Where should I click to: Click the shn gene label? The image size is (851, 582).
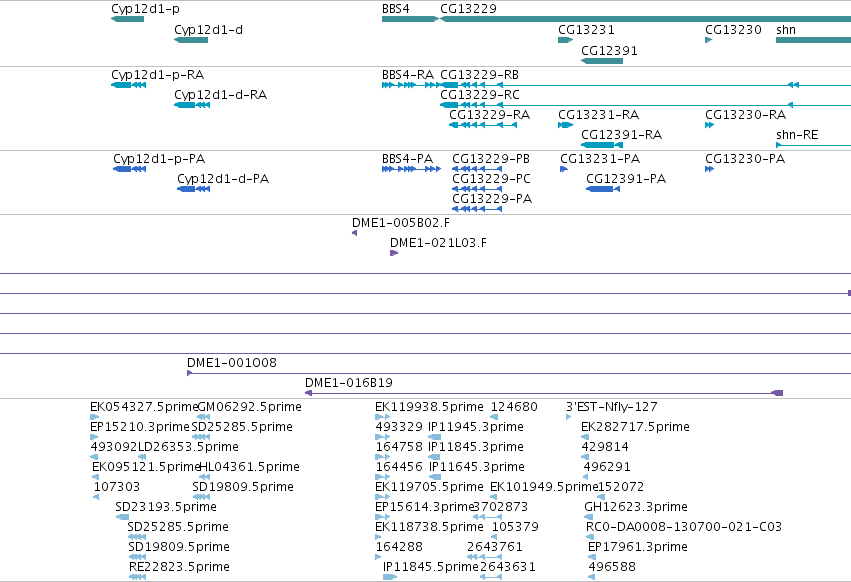pyautogui.click(x=786, y=30)
